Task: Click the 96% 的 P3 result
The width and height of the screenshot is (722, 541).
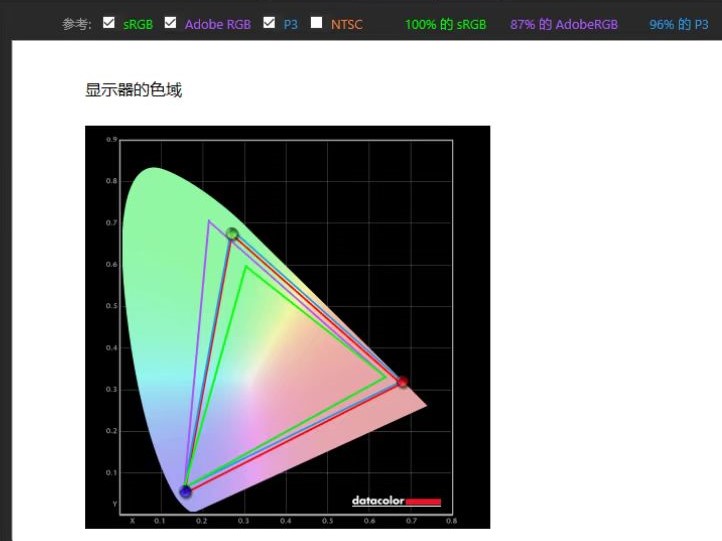Action: click(678, 24)
